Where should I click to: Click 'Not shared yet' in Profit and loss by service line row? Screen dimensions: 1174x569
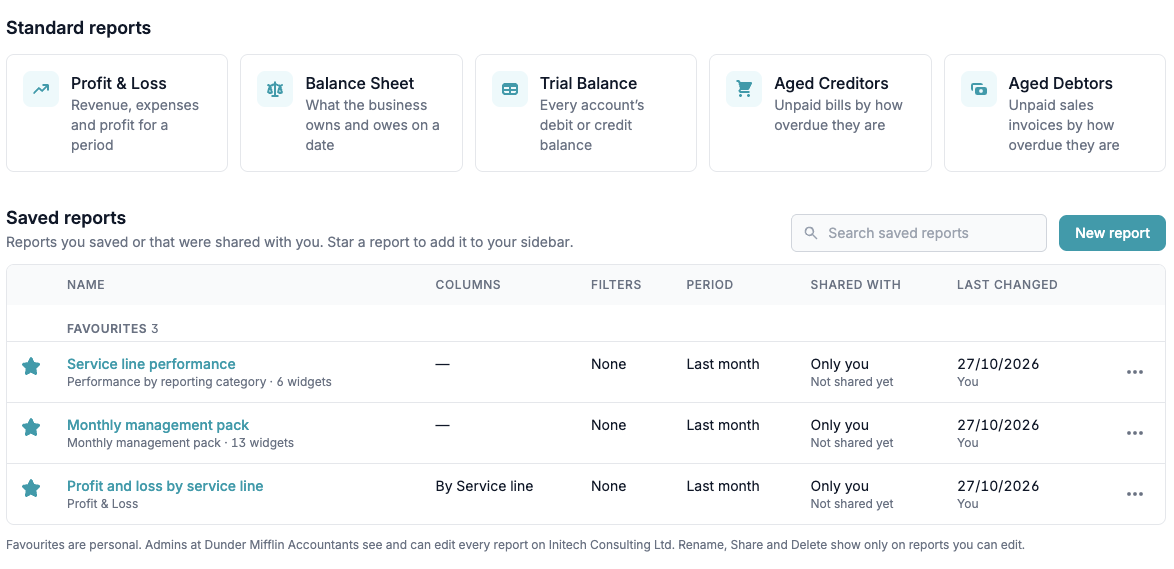pos(852,504)
